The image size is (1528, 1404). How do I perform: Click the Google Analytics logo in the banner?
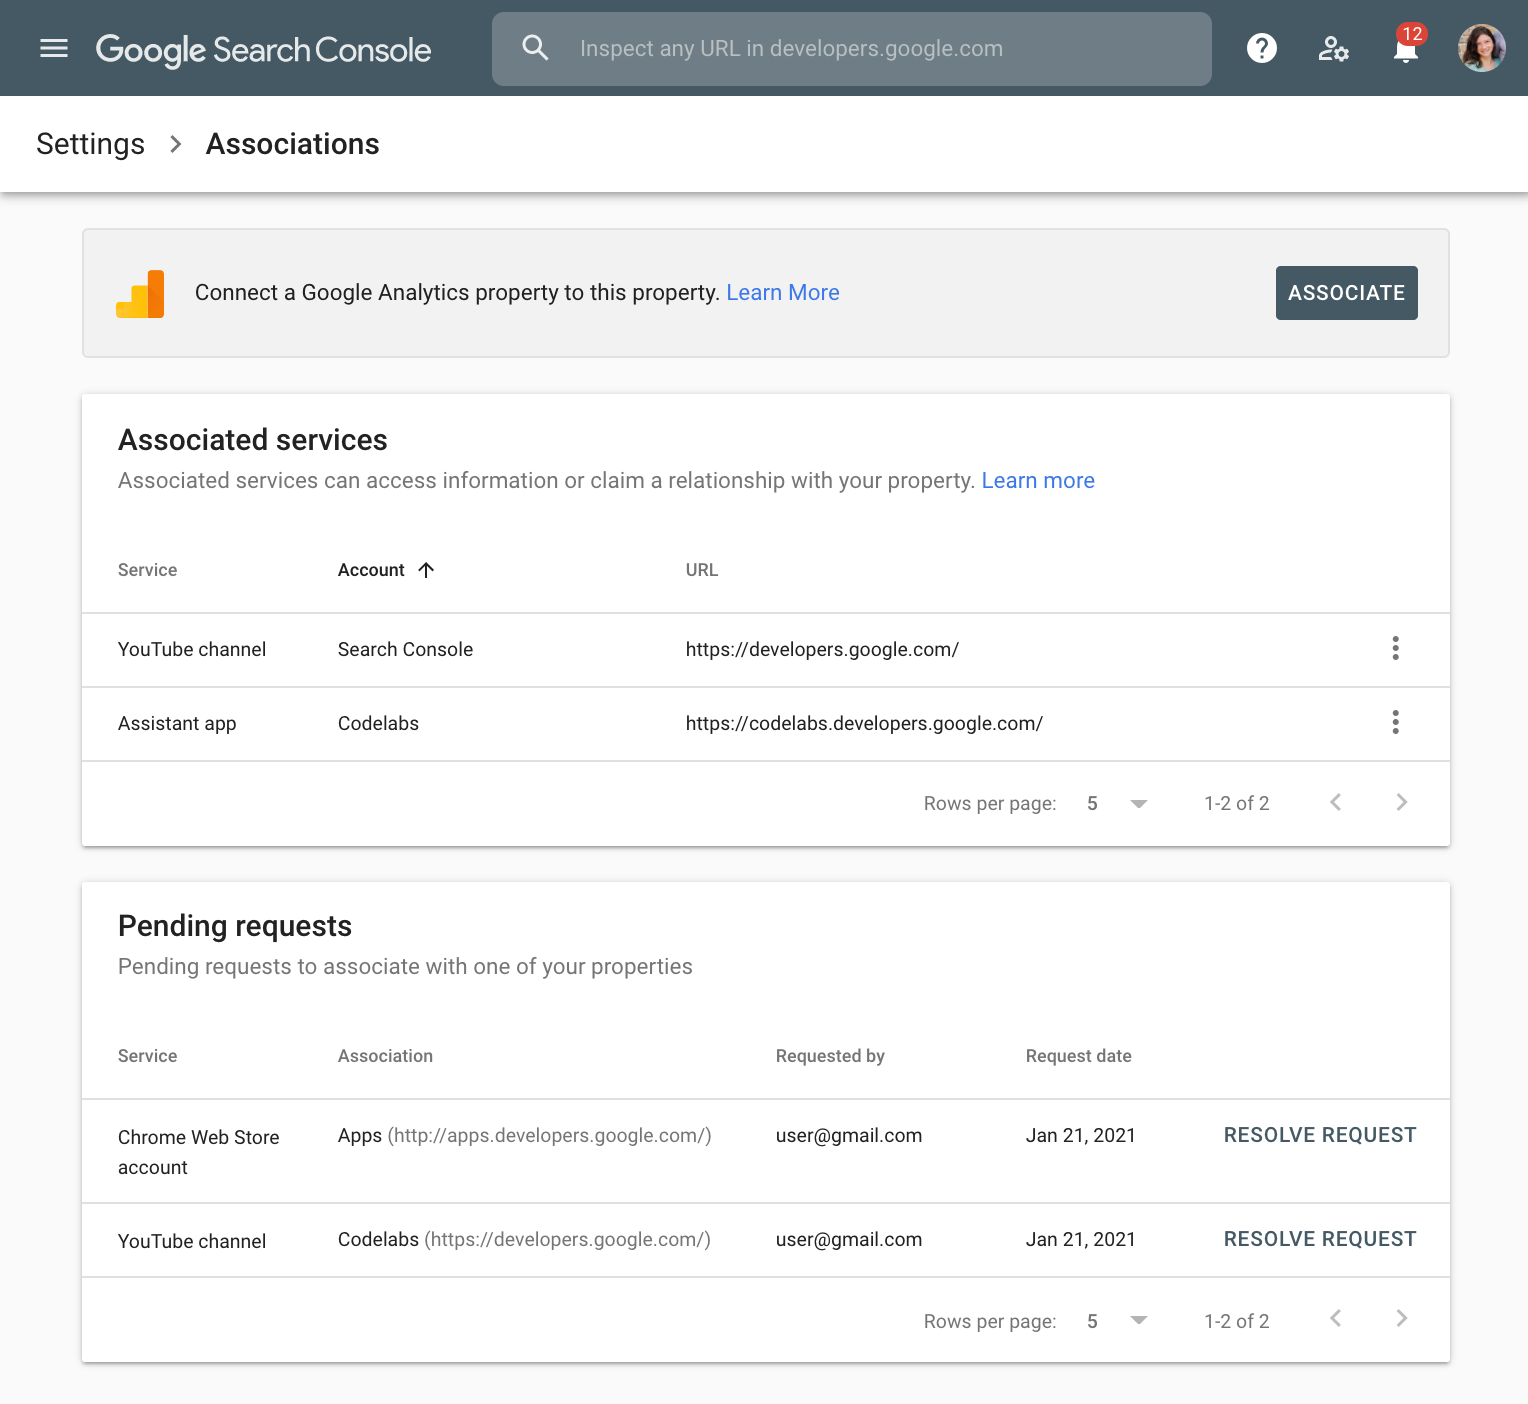click(140, 293)
